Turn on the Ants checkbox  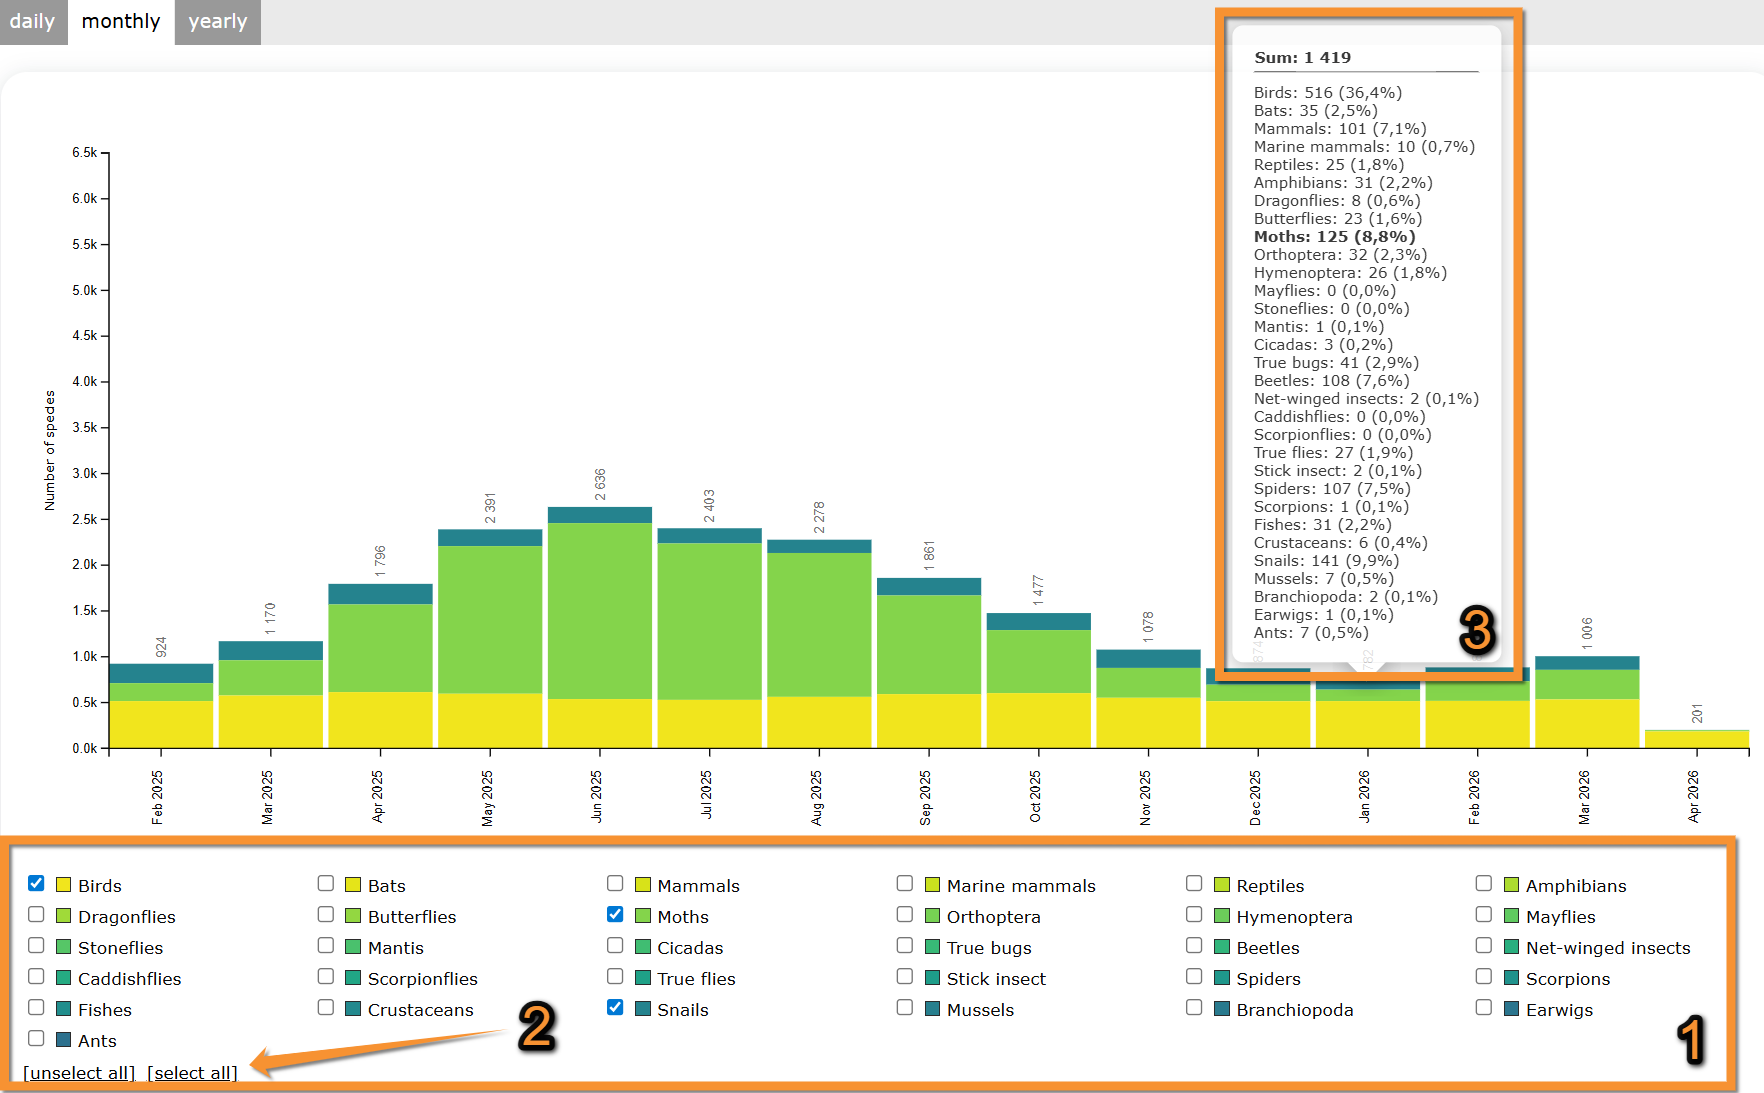37,1039
